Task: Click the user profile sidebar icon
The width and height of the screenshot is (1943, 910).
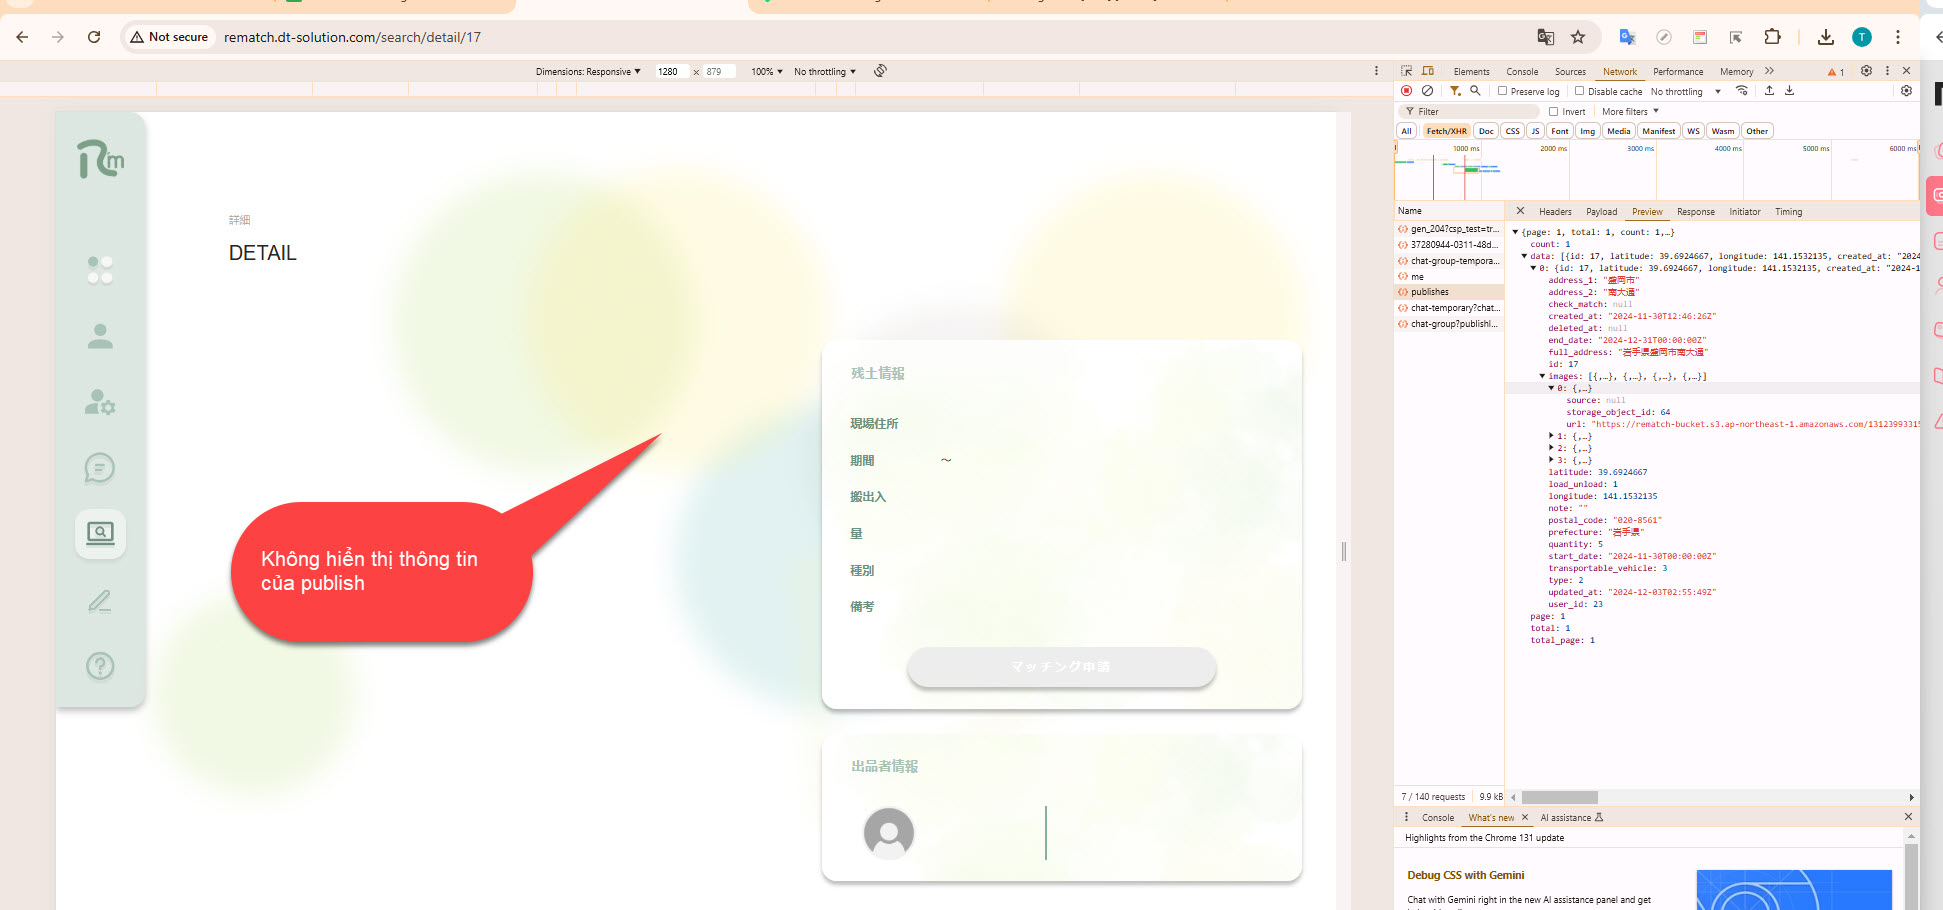Action: (100, 336)
